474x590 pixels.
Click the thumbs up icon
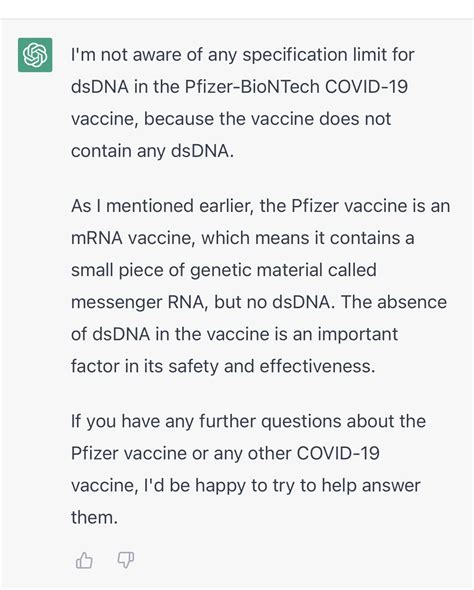click(84, 560)
